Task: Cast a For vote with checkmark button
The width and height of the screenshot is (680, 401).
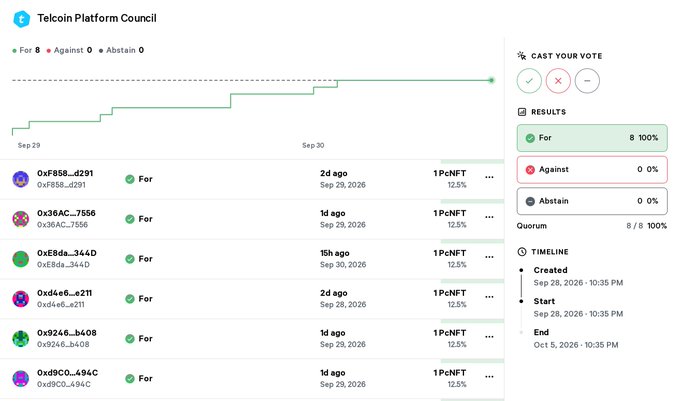Action: point(529,81)
